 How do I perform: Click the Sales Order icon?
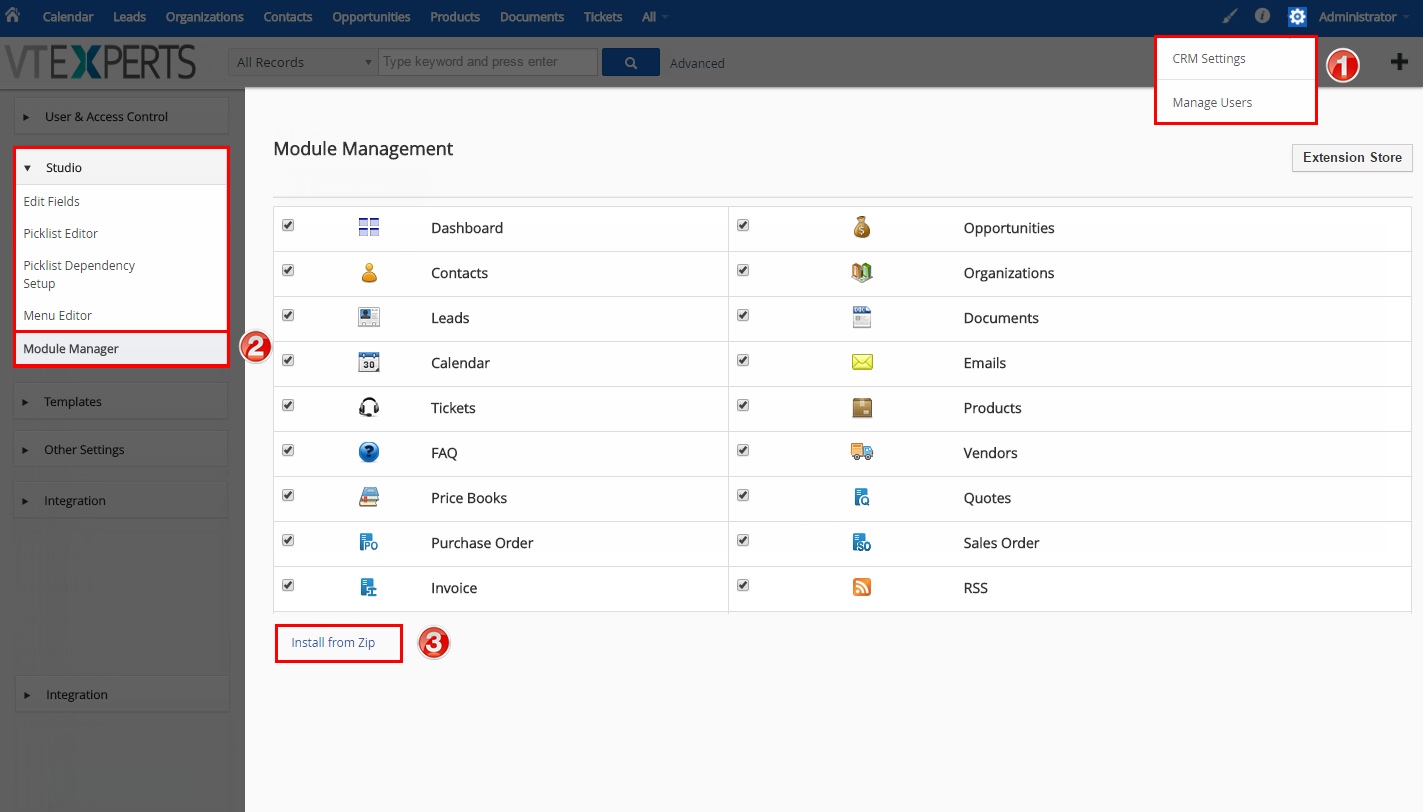coord(862,542)
